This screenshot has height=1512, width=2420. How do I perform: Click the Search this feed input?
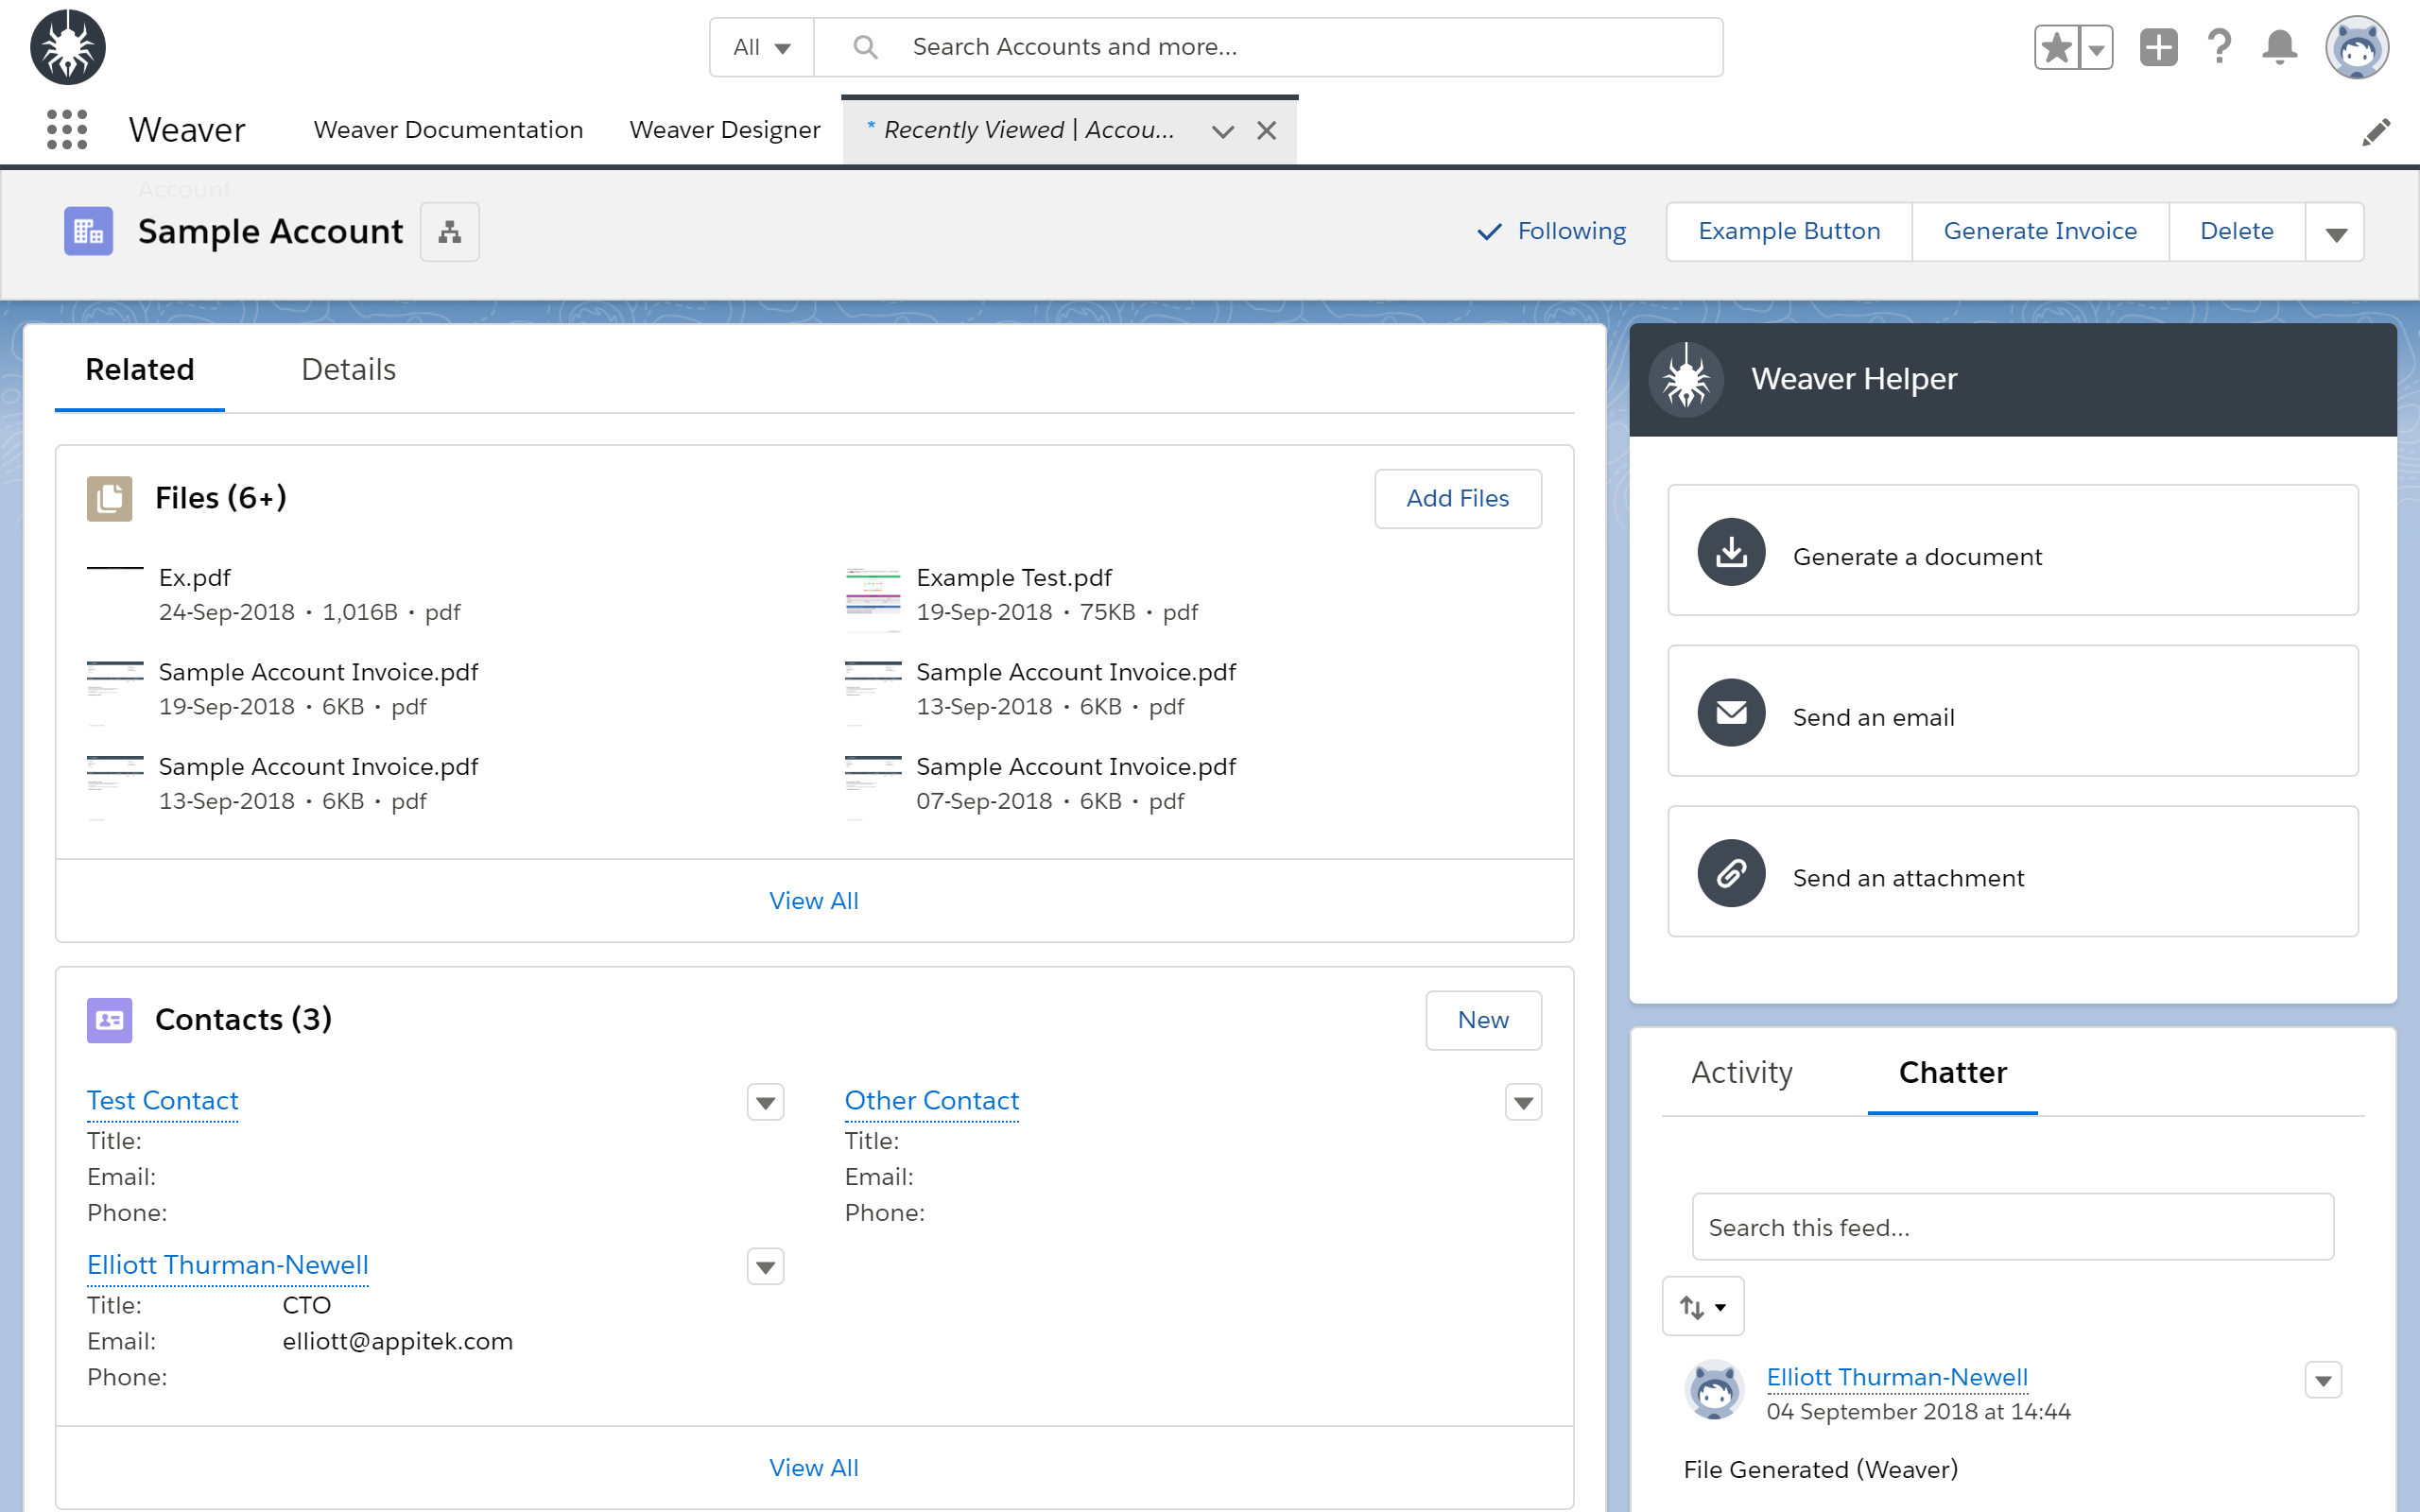click(x=2012, y=1227)
